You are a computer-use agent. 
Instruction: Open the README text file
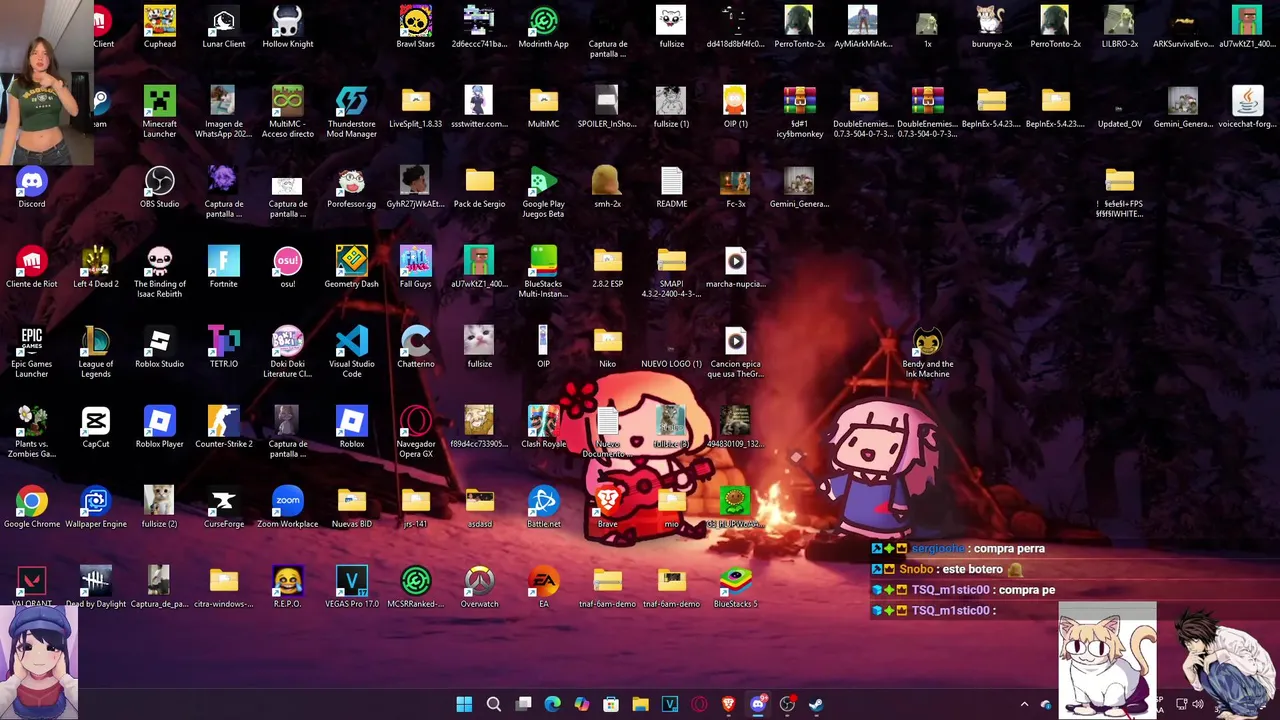671,187
